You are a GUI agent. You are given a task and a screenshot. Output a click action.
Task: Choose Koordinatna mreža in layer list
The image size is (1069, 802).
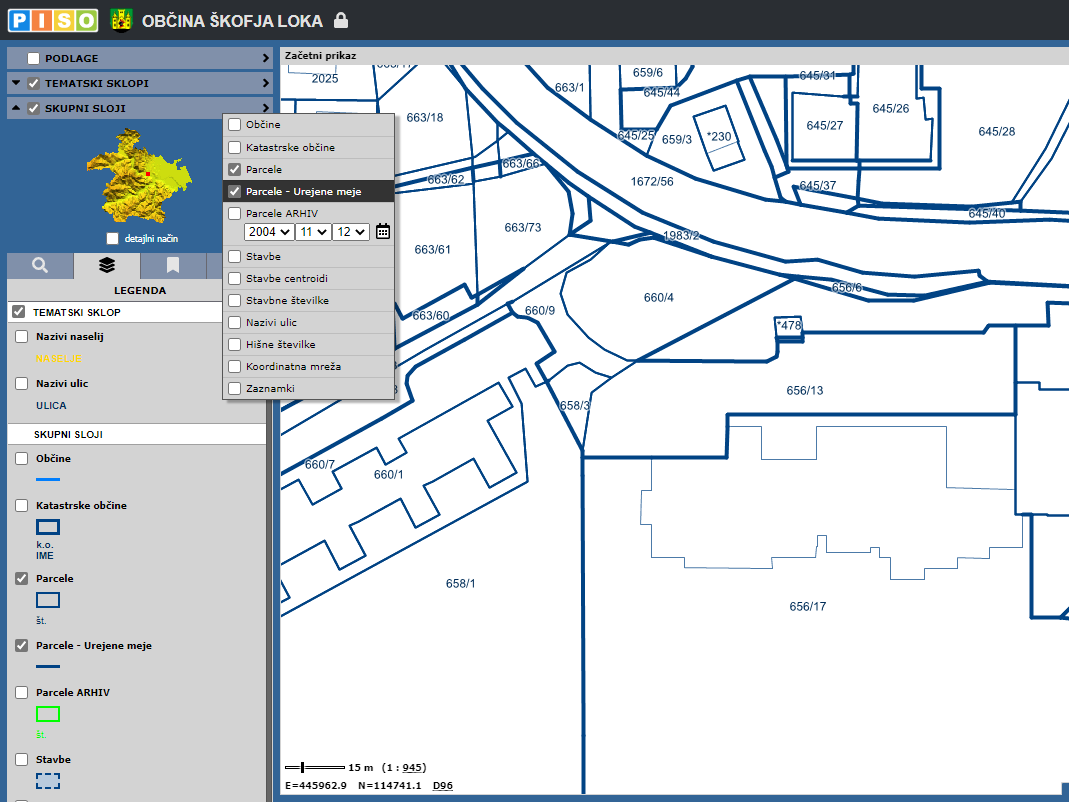click(x=292, y=367)
